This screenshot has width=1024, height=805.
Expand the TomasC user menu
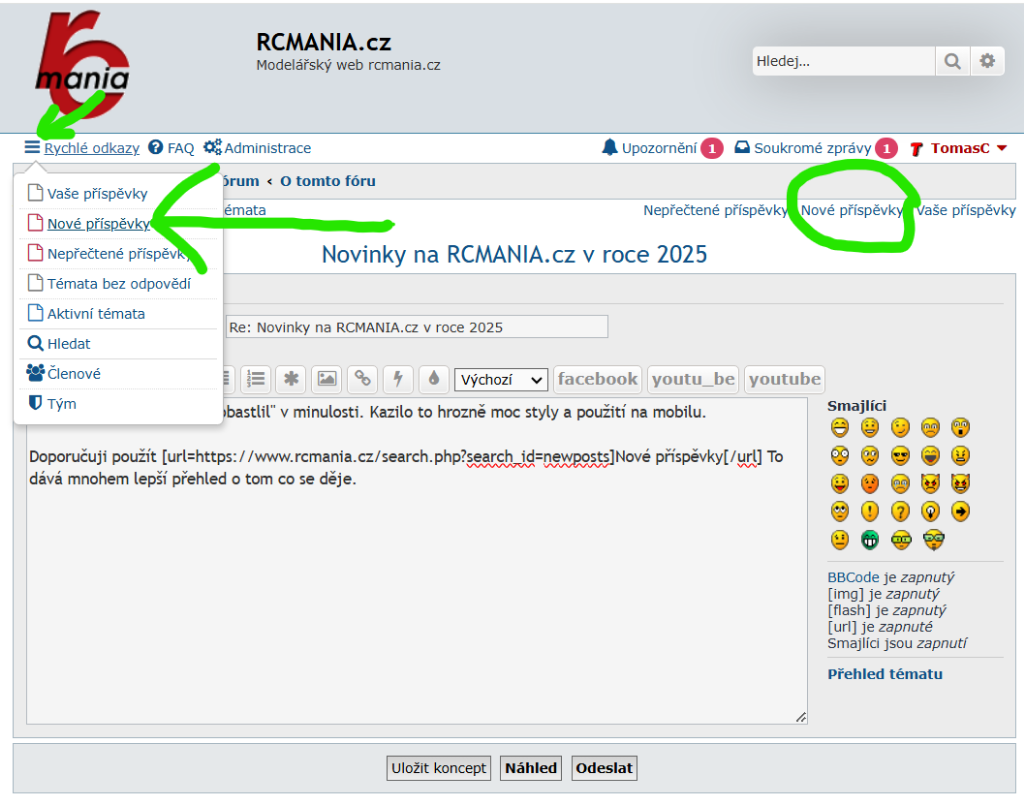pyautogui.click(x=958, y=148)
